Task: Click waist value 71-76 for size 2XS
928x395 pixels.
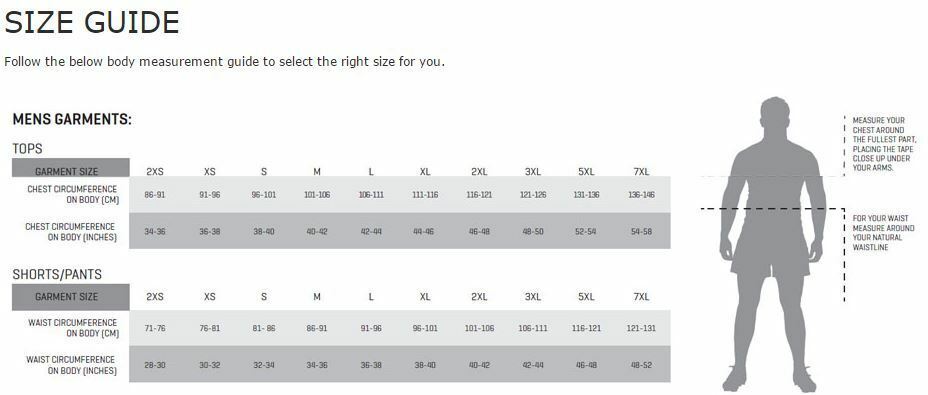Action: pyautogui.click(x=155, y=328)
